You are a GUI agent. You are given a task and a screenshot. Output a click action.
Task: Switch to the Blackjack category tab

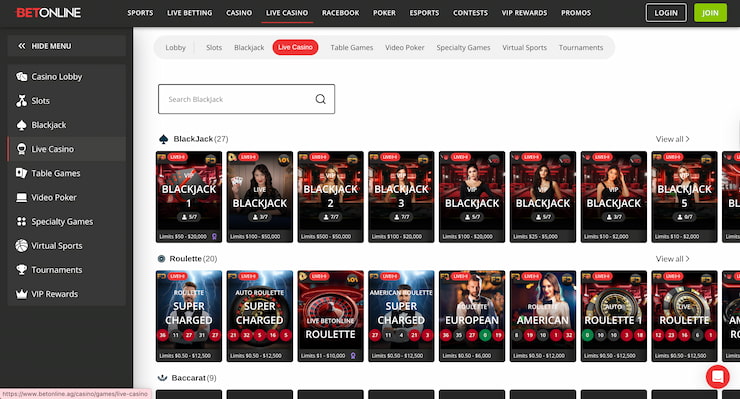point(249,47)
